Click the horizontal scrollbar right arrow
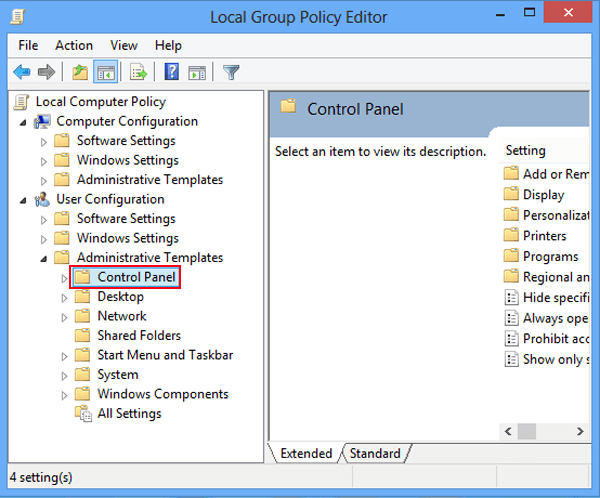Viewport: 600px width, 498px height. 580,431
